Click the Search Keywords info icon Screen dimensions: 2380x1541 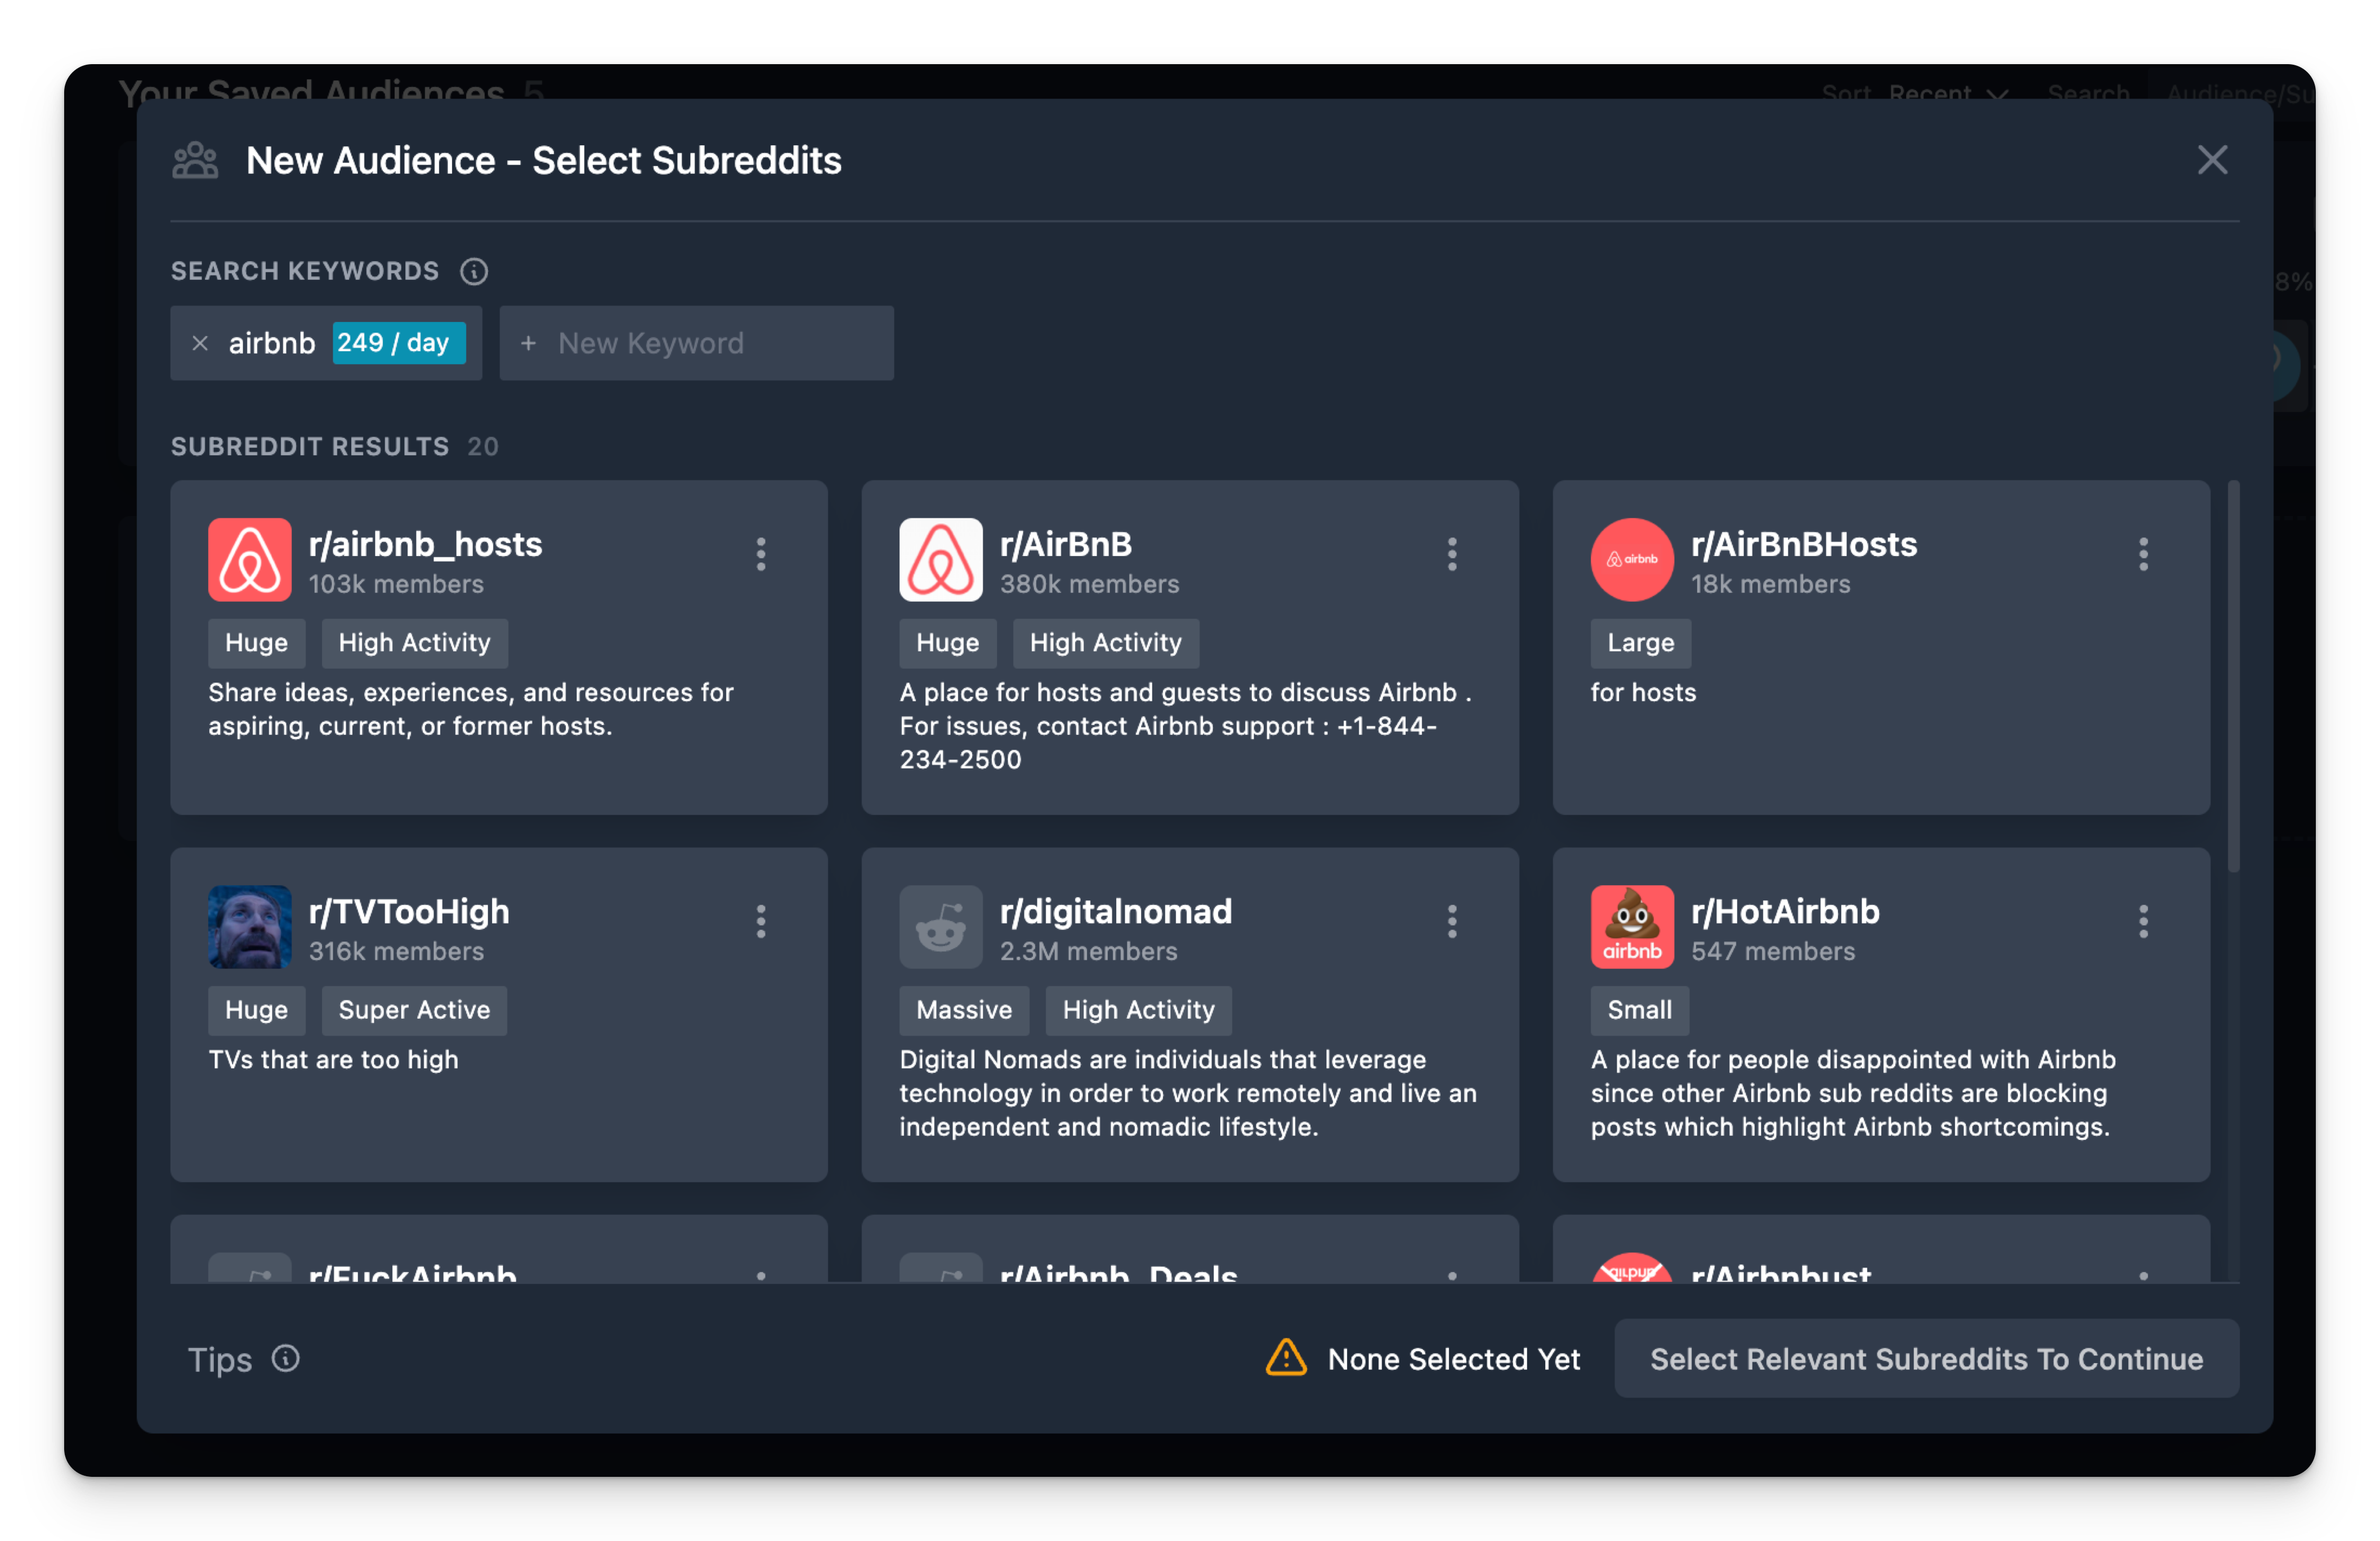pyautogui.click(x=474, y=271)
